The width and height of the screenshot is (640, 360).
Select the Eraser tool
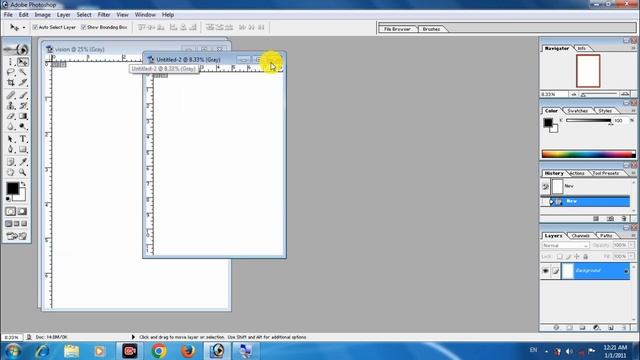coord(11,116)
